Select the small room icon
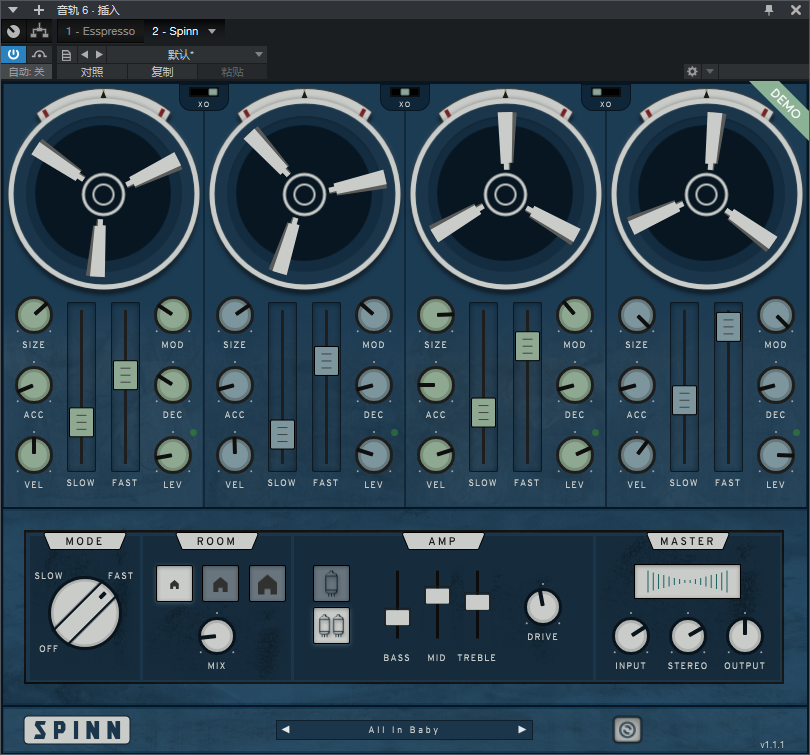Image resolution: width=810 pixels, height=755 pixels. (x=175, y=584)
